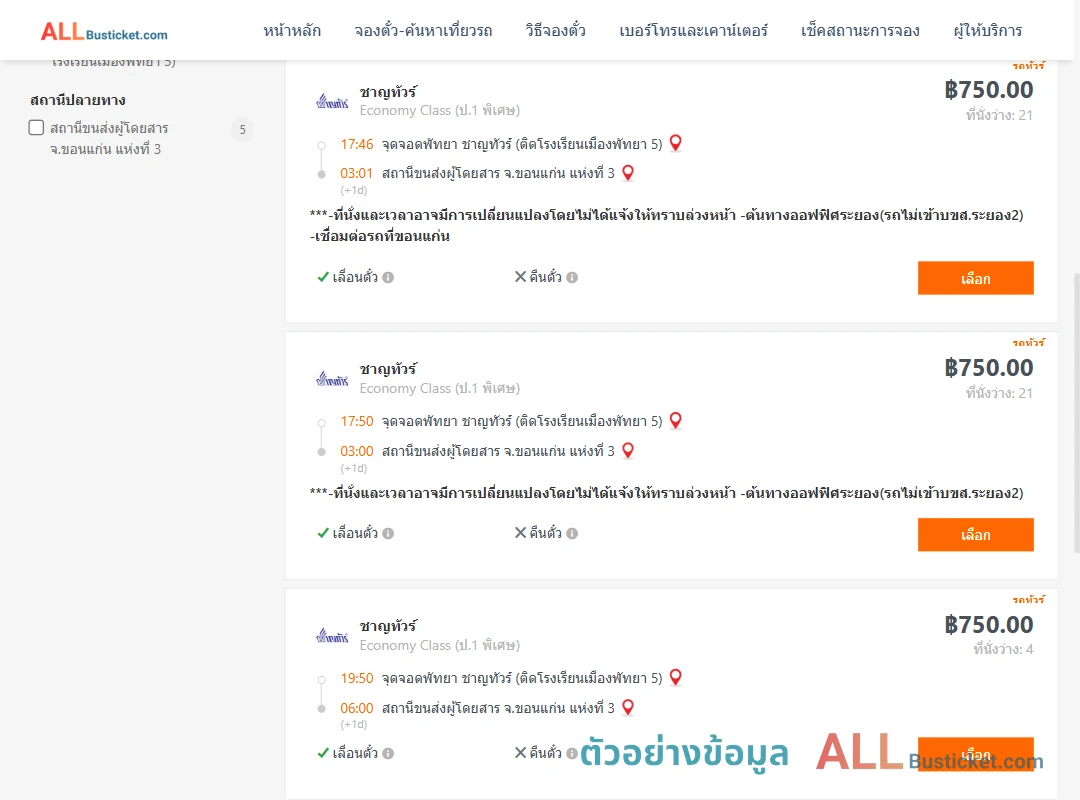Click ฿750.00 price on 17:50 trip
The height and width of the screenshot is (800, 1080).
988,367
